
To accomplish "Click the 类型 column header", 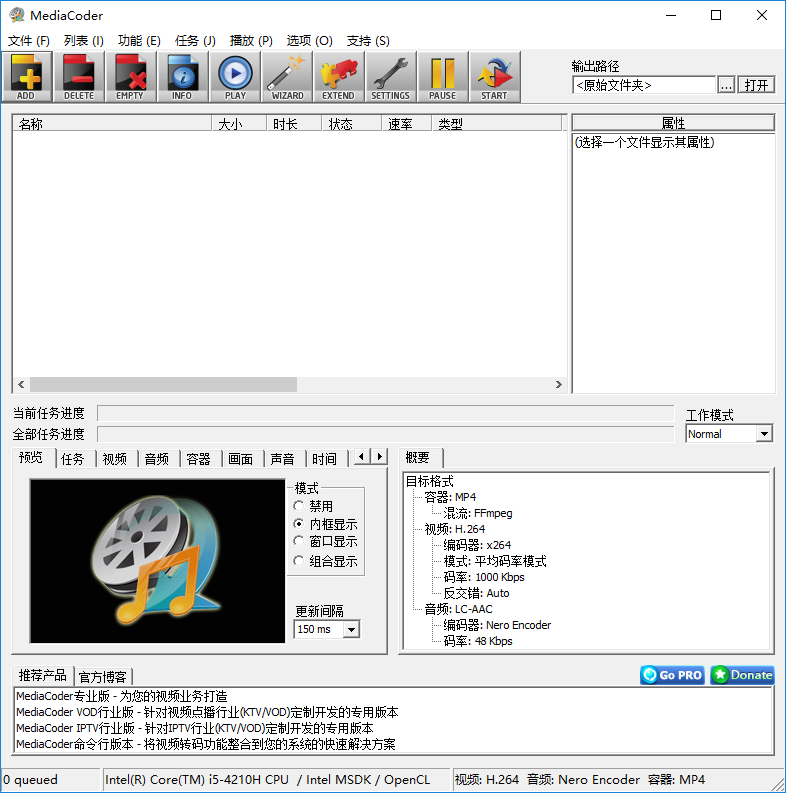I will [x=497, y=124].
